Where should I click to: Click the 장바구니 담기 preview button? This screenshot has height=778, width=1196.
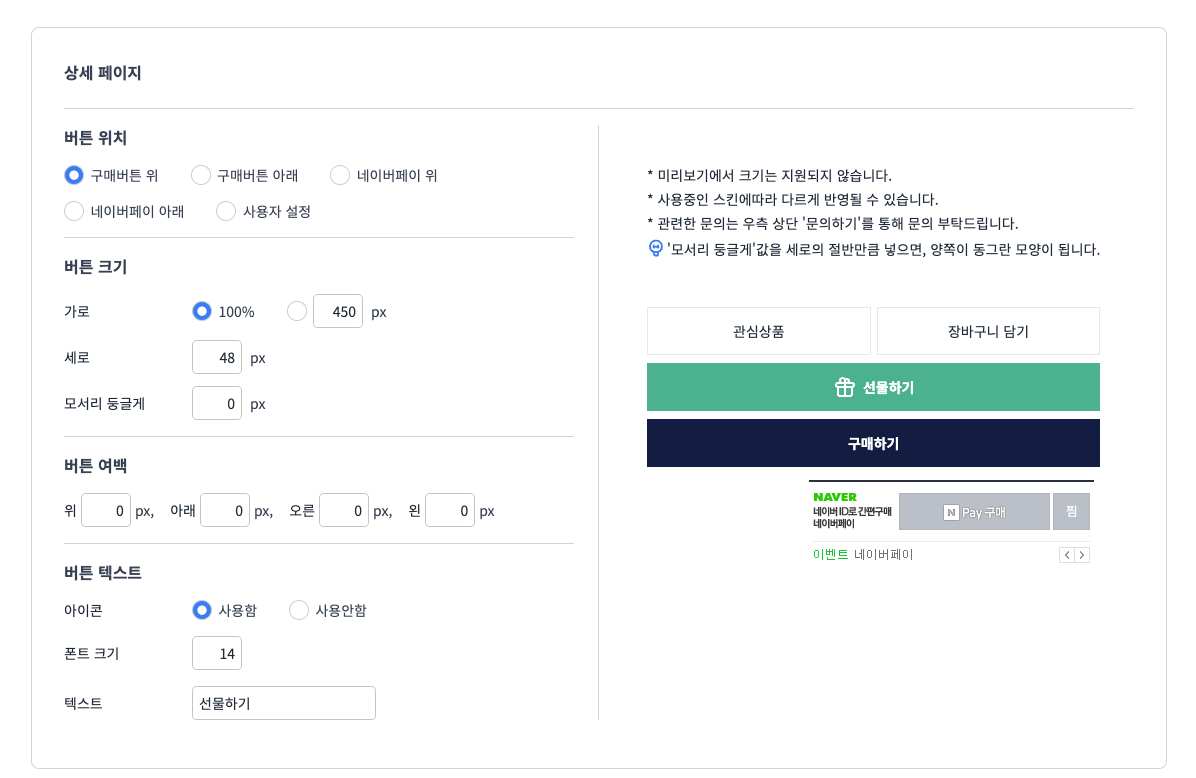(988, 331)
